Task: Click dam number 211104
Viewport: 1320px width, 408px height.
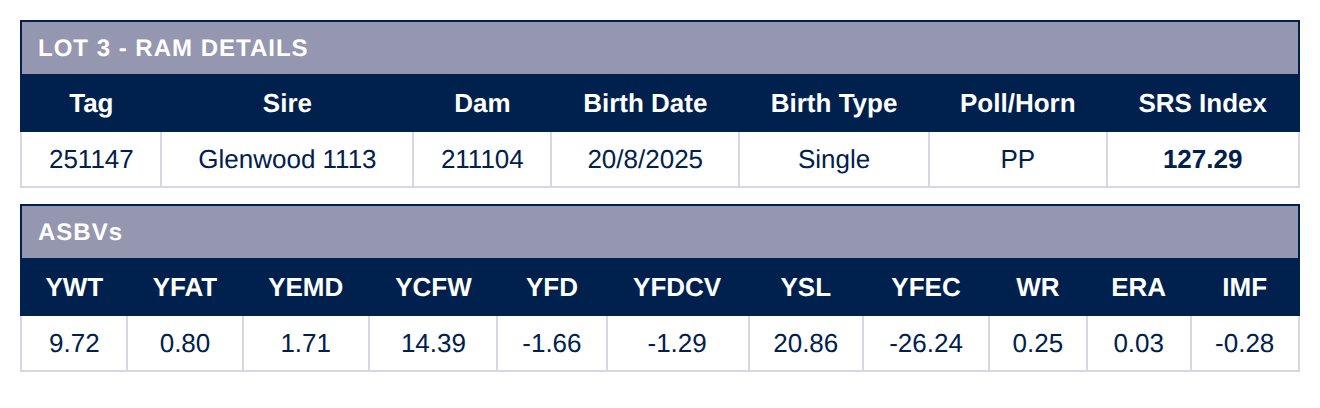Action: click(x=482, y=159)
